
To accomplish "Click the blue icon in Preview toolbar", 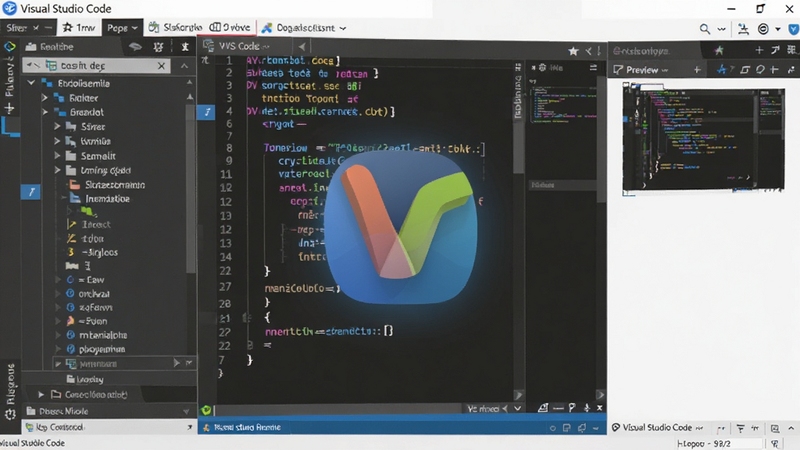I will tap(721, 69).
